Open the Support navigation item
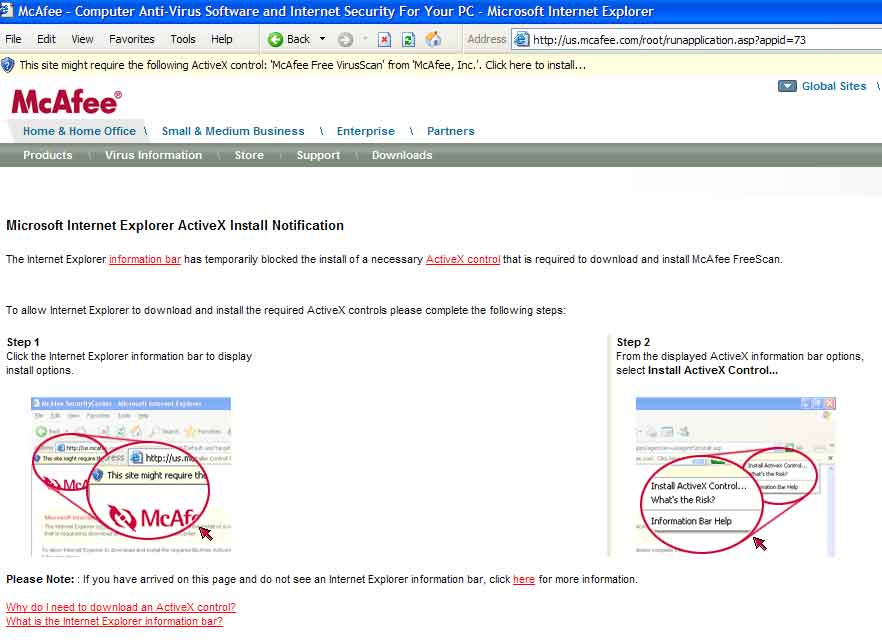 pos(318,155)
